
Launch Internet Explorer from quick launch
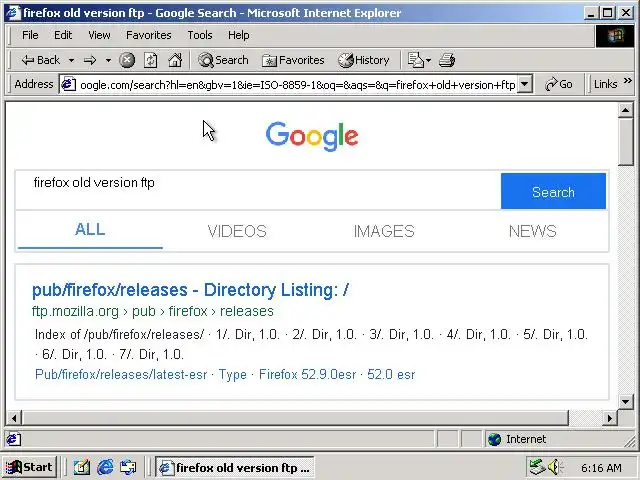point(105,467)
